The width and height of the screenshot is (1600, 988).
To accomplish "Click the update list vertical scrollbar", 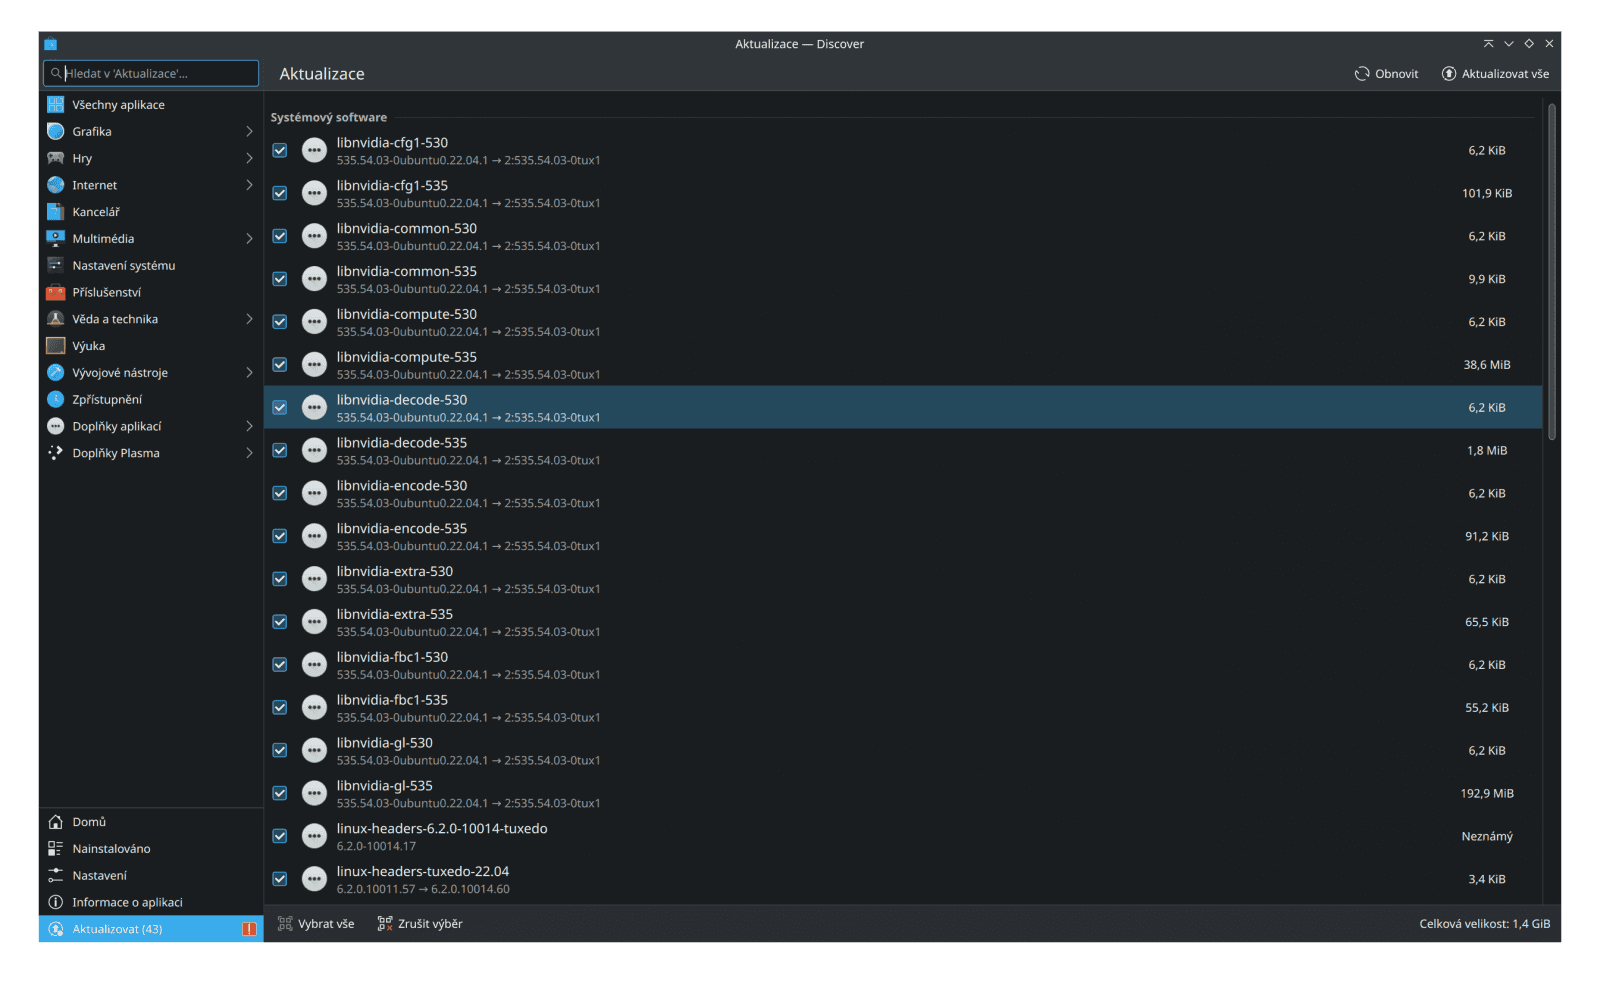I will click(x=1552, y=271).
